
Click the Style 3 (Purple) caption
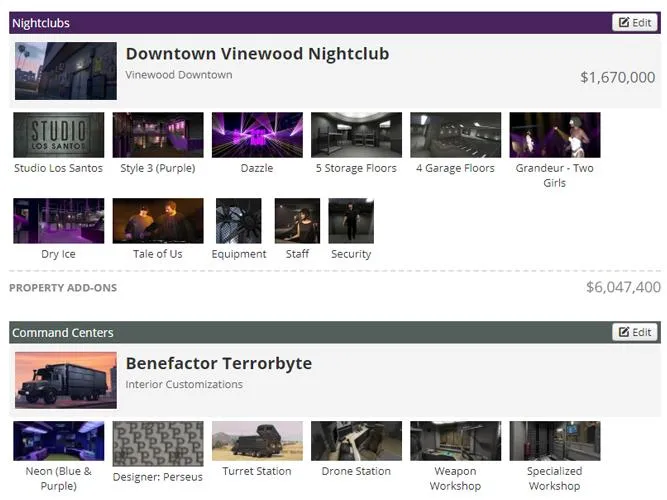coord(158,168)
